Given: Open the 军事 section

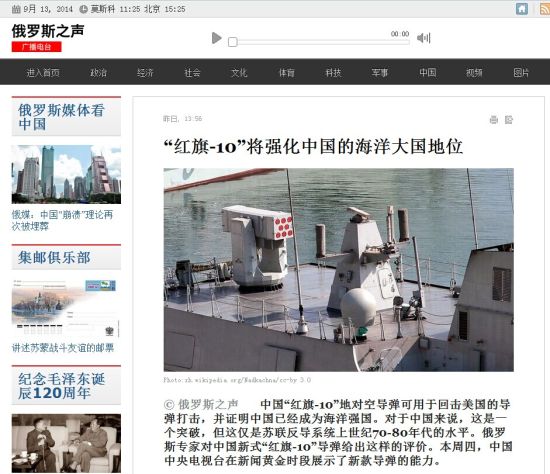Looking at the screenshot, I should pyautogui.click(x=380, y=73).
